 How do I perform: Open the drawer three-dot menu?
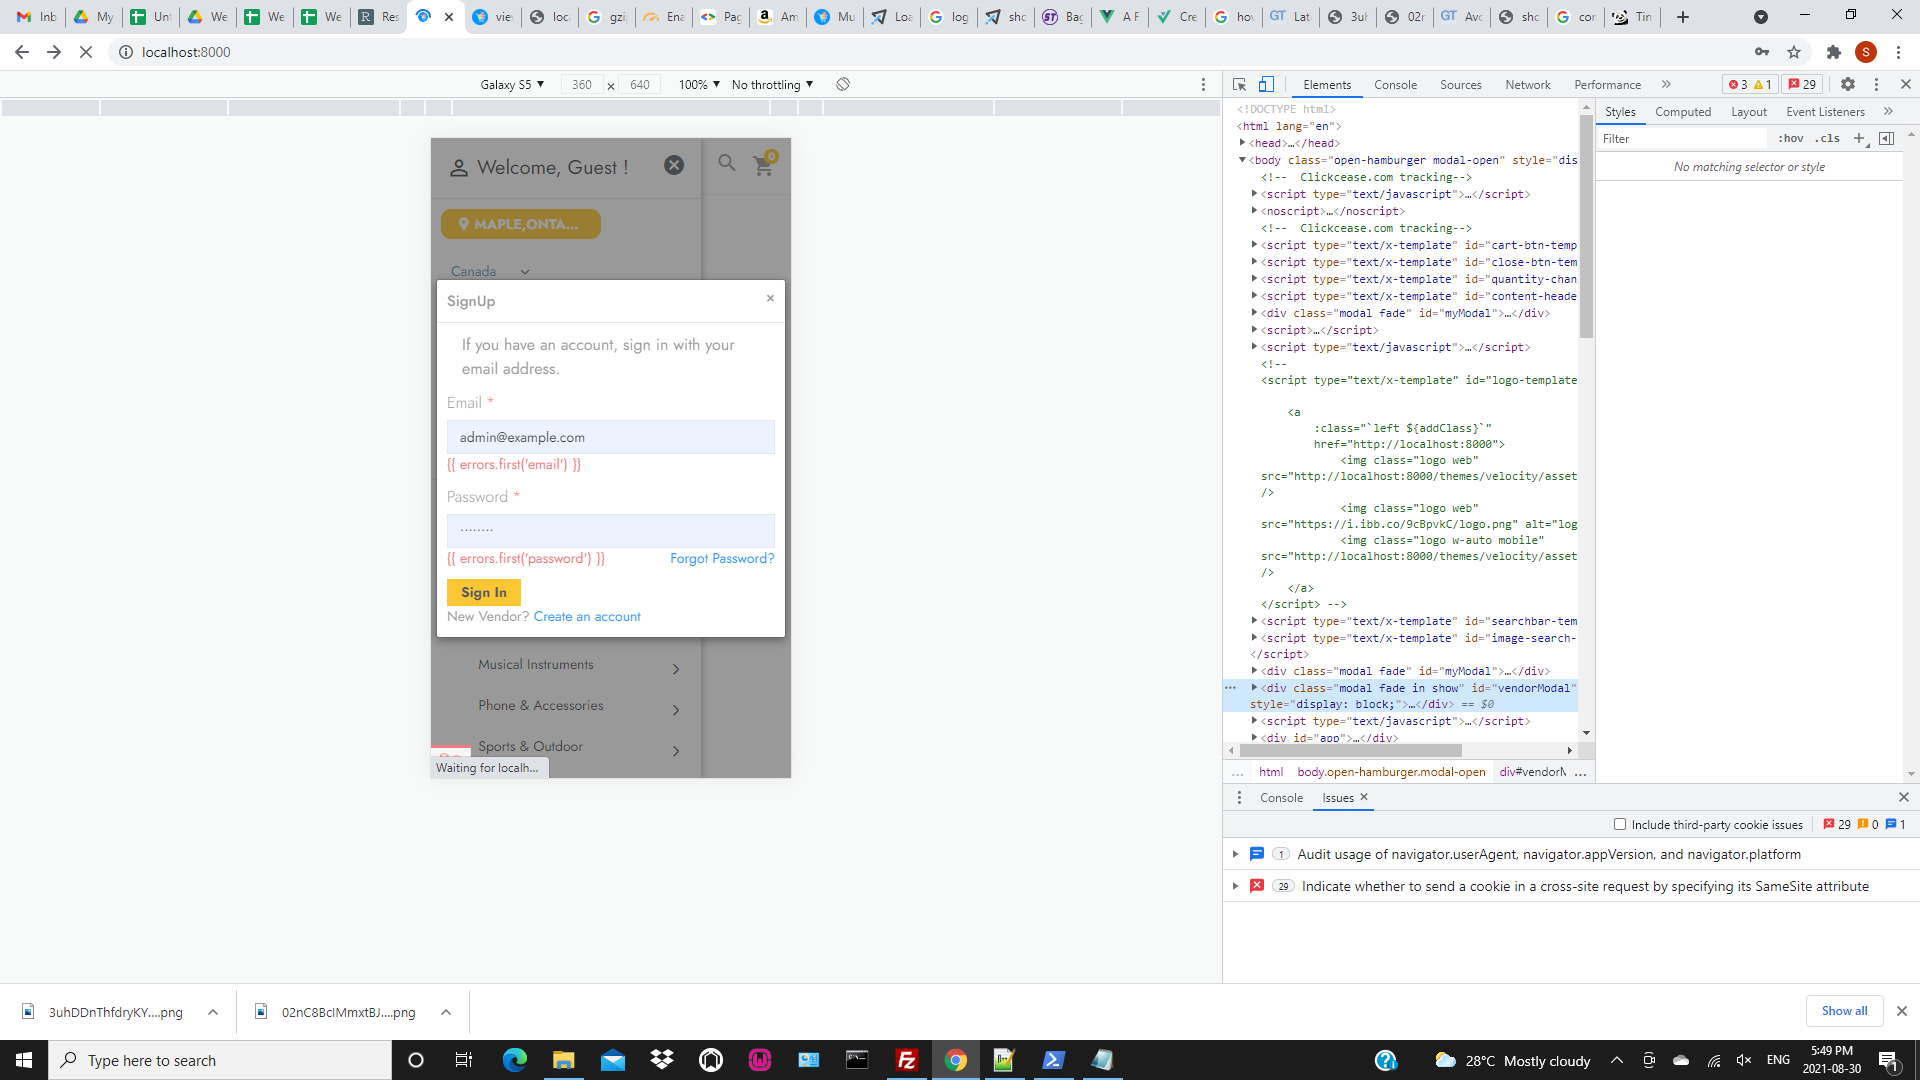(1240, 798)
